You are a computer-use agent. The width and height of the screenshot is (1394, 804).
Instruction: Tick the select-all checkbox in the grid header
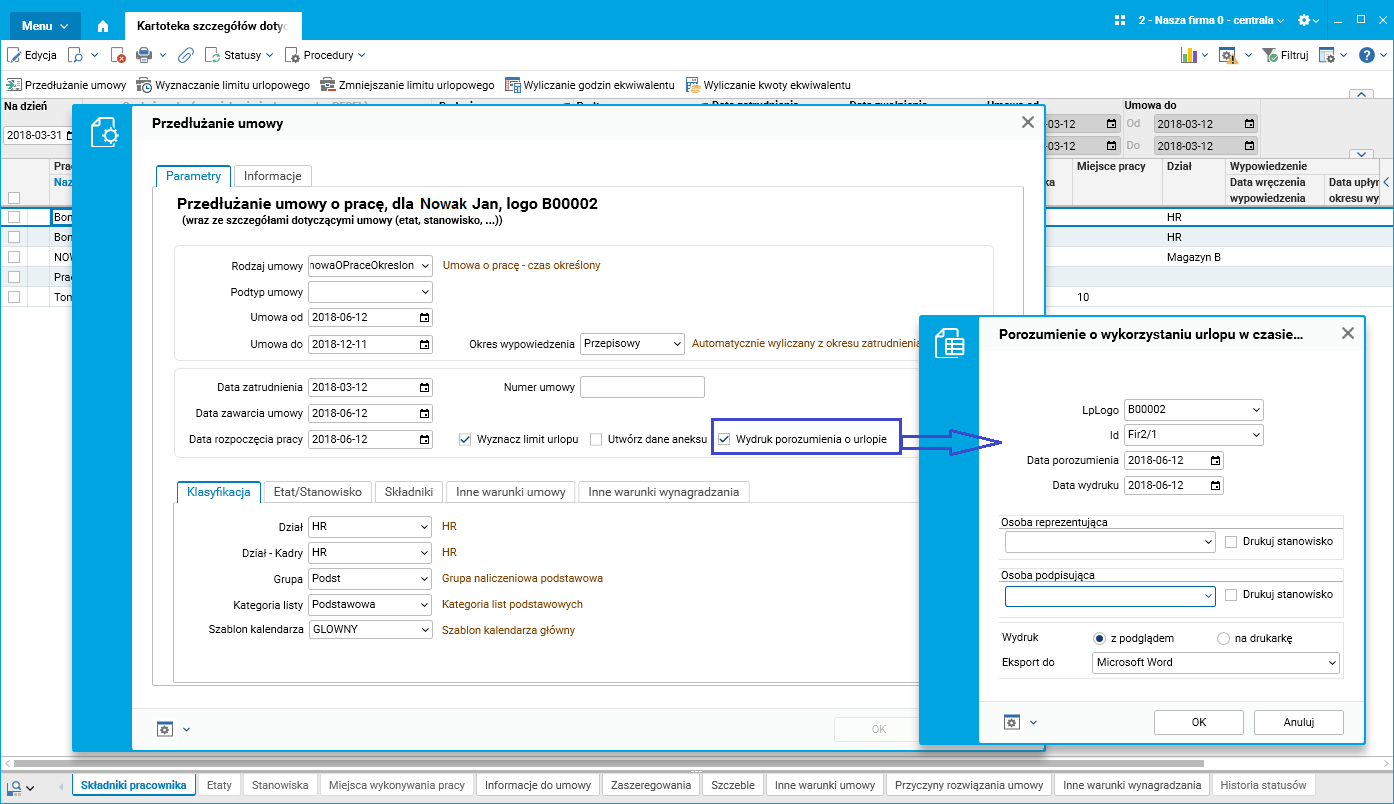(x=14, y=198)
